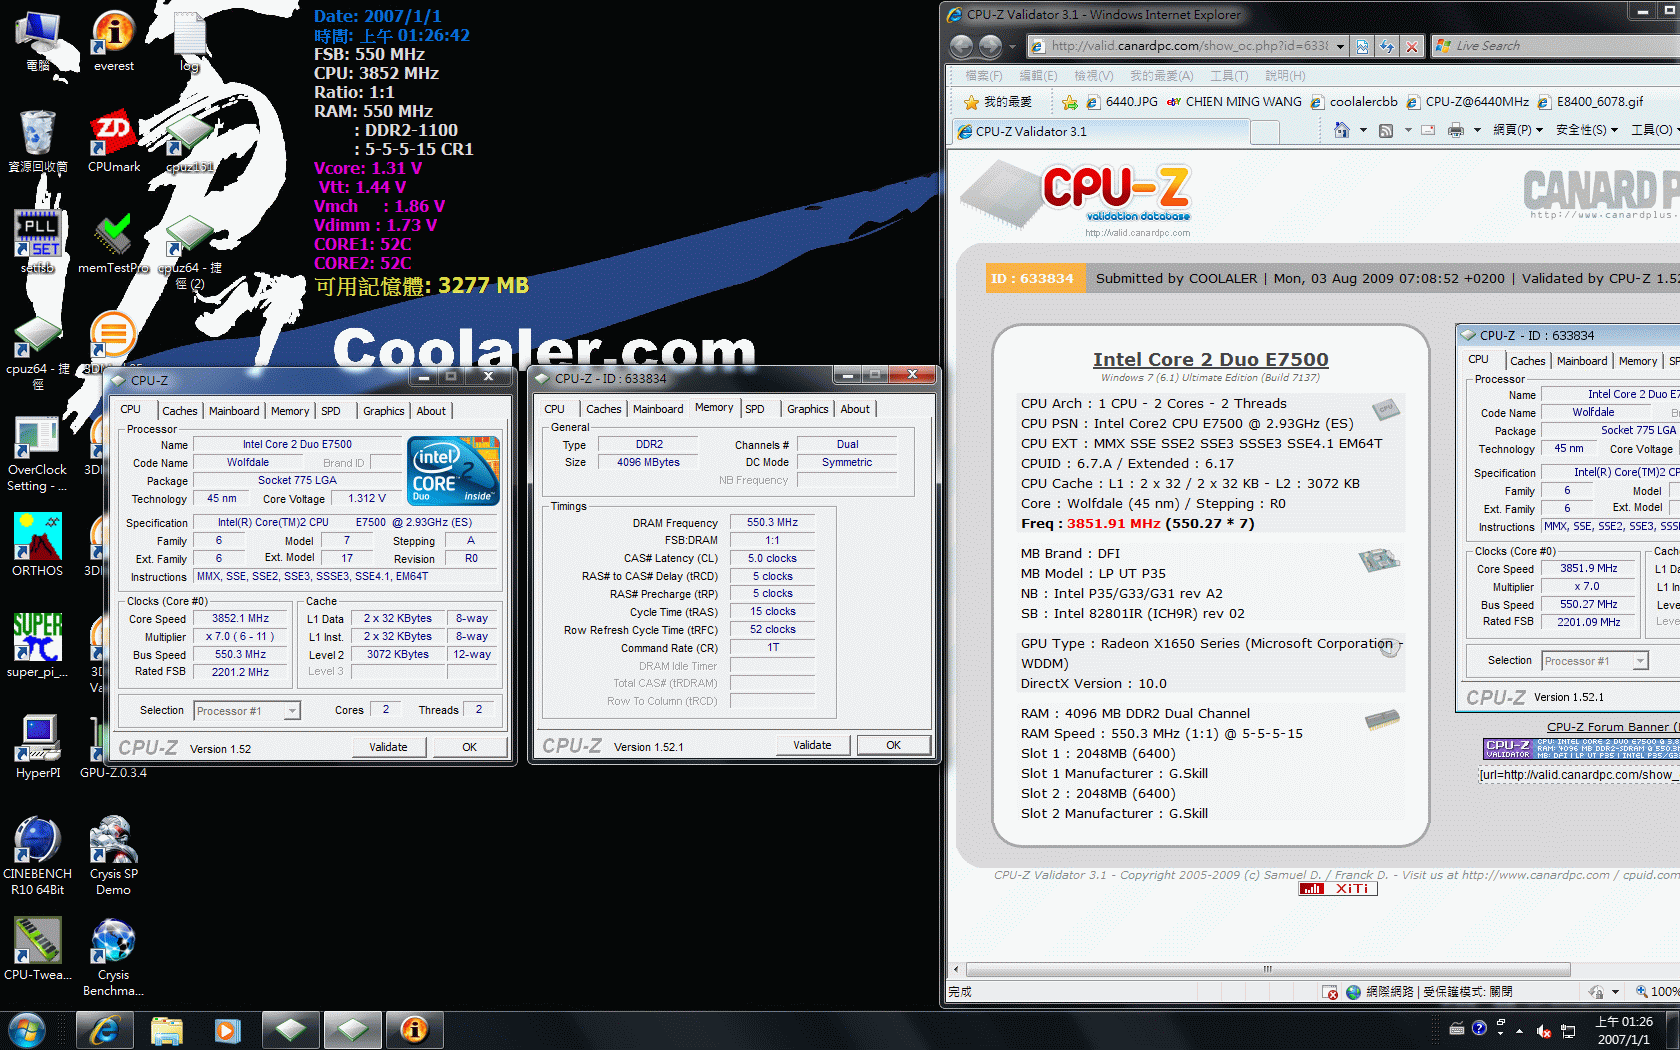
Task: Expand the home button dropdown arrow
Action: [x=1362, y=130]
